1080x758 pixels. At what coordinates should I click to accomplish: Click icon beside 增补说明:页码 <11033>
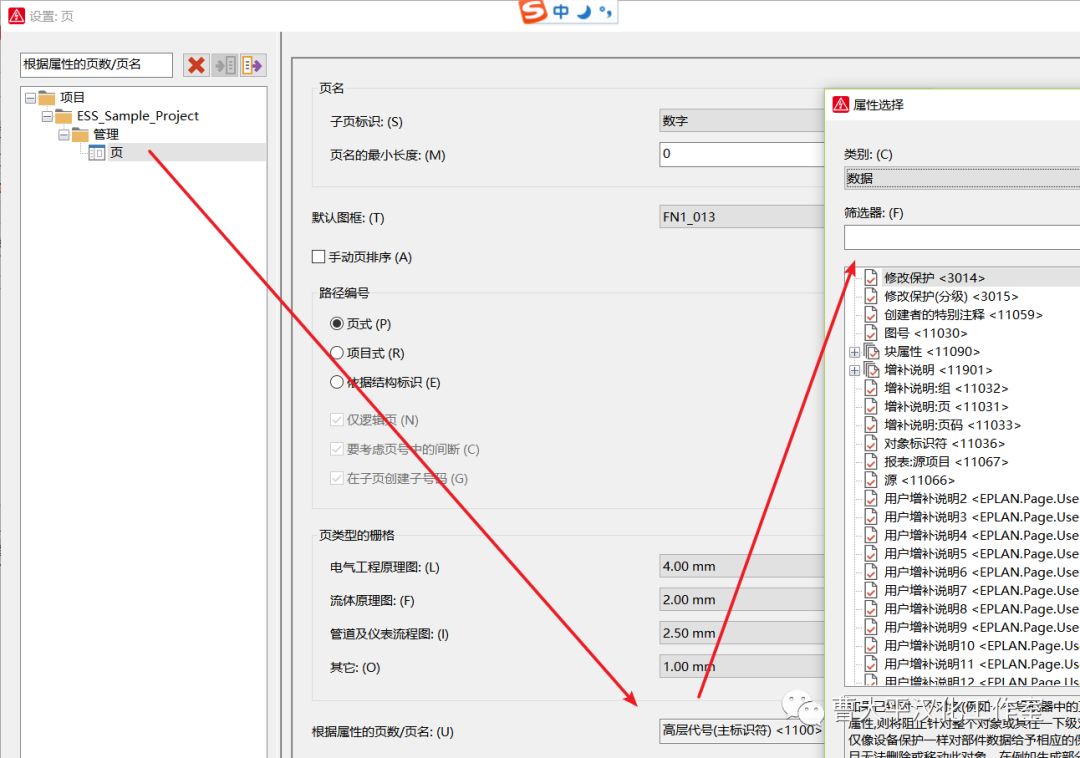pos(871,425)
